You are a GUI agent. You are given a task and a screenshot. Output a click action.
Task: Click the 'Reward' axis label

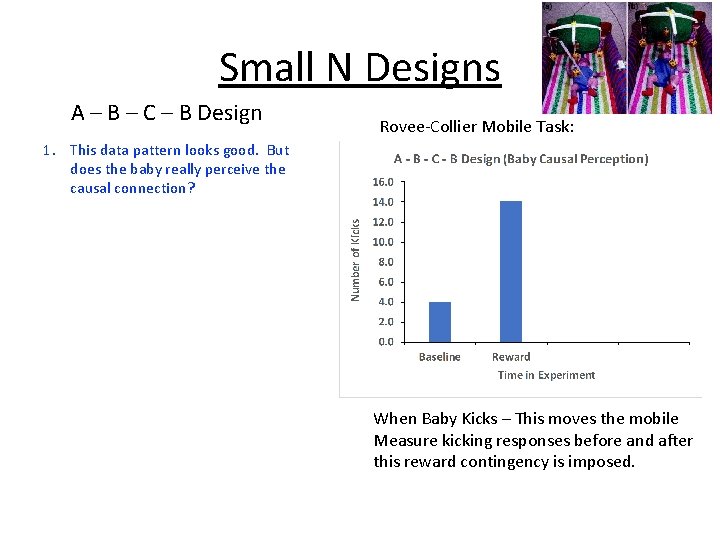[x=511, y=357]
